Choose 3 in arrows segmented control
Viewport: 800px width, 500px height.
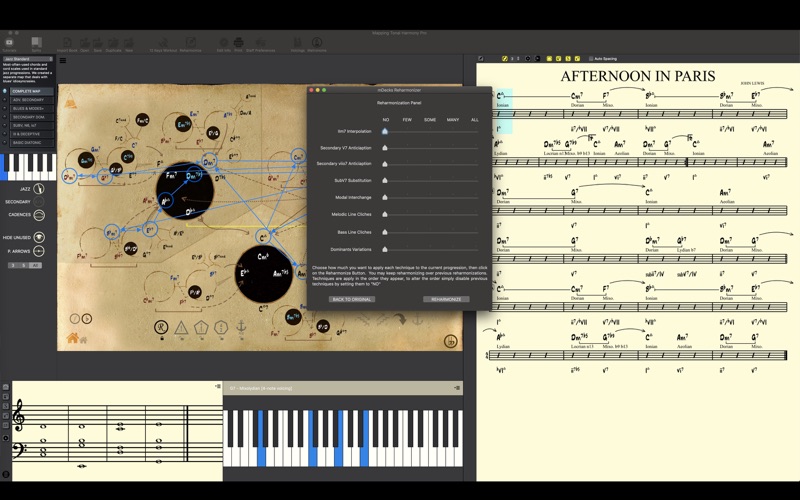(x=13, y=265)
